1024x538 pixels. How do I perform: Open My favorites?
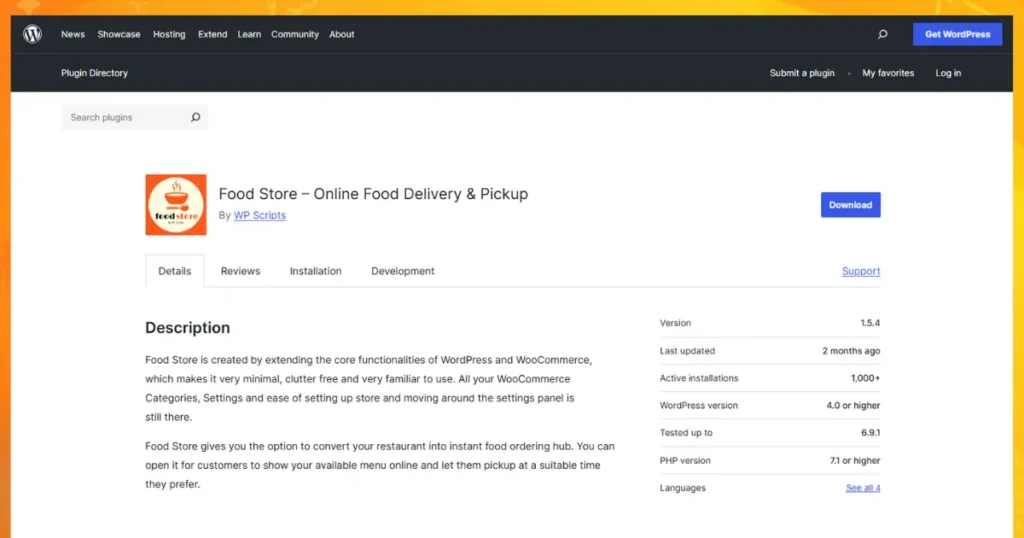tap(888, 73)
